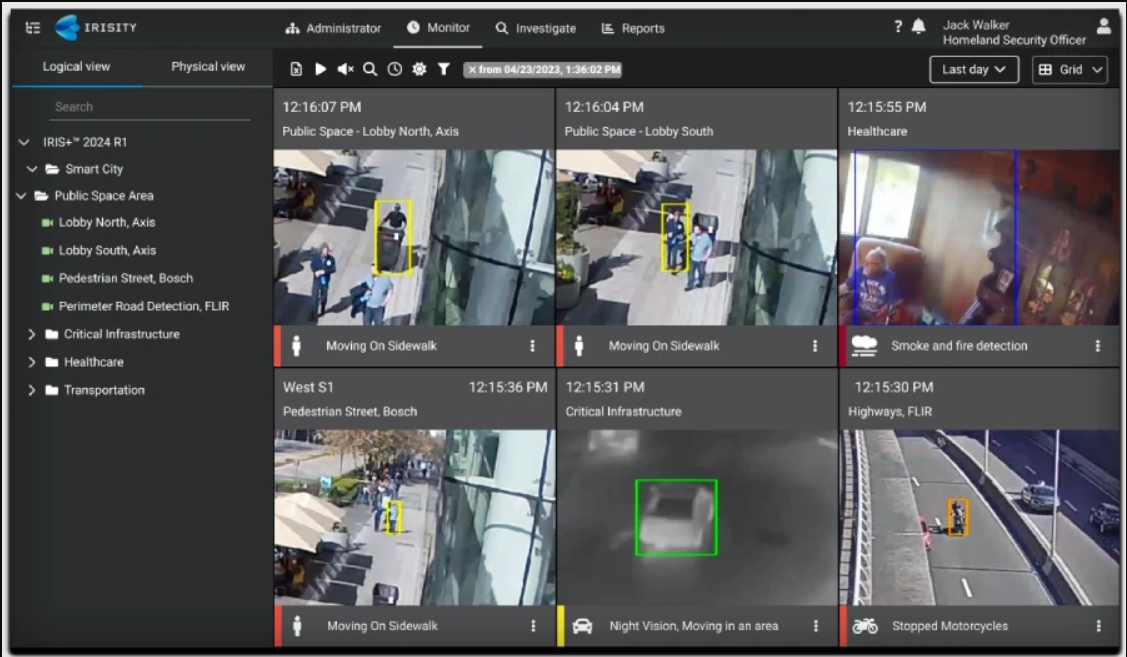Select Pedestrian Street, Bosch camera
This screenshot has width=1127, height=657.
point(126,278)
